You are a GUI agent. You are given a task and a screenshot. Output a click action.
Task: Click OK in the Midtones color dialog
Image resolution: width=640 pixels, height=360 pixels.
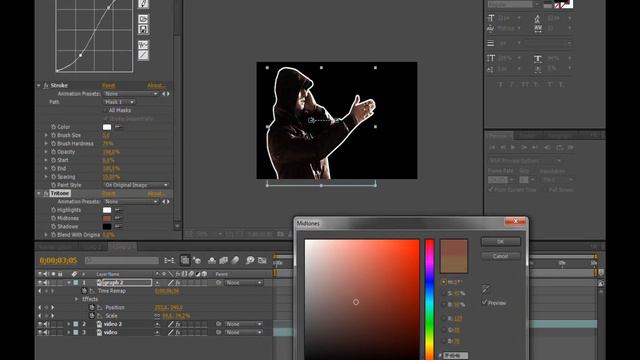point(500,242)
